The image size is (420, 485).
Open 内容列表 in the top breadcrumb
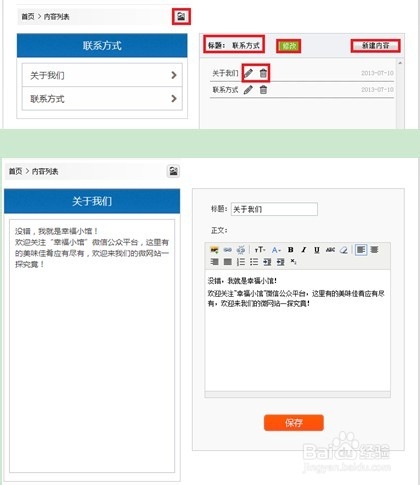click(57, 17)
